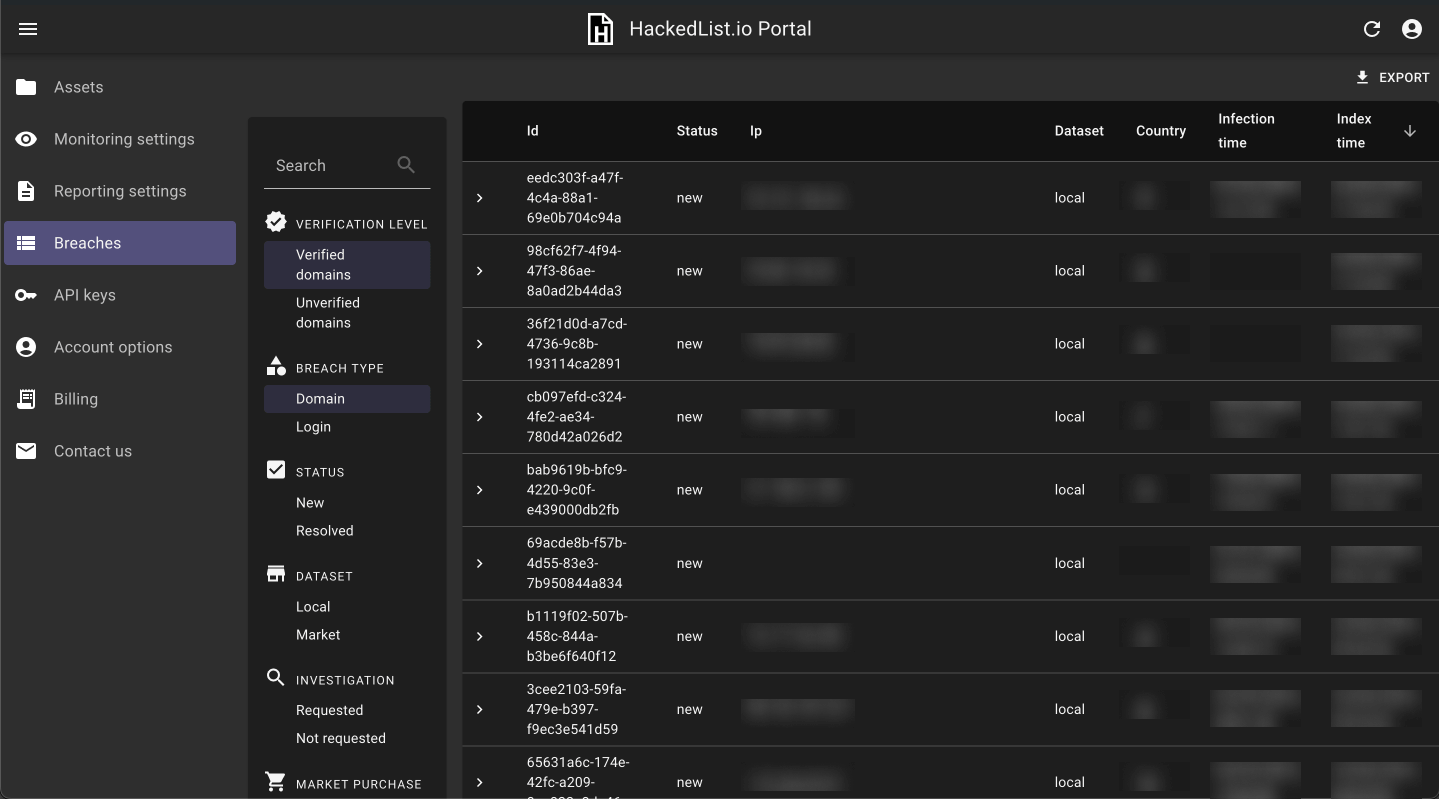Expand breach row cb097efd-c324
The image size is (1439, 799).
coord(480,417)
